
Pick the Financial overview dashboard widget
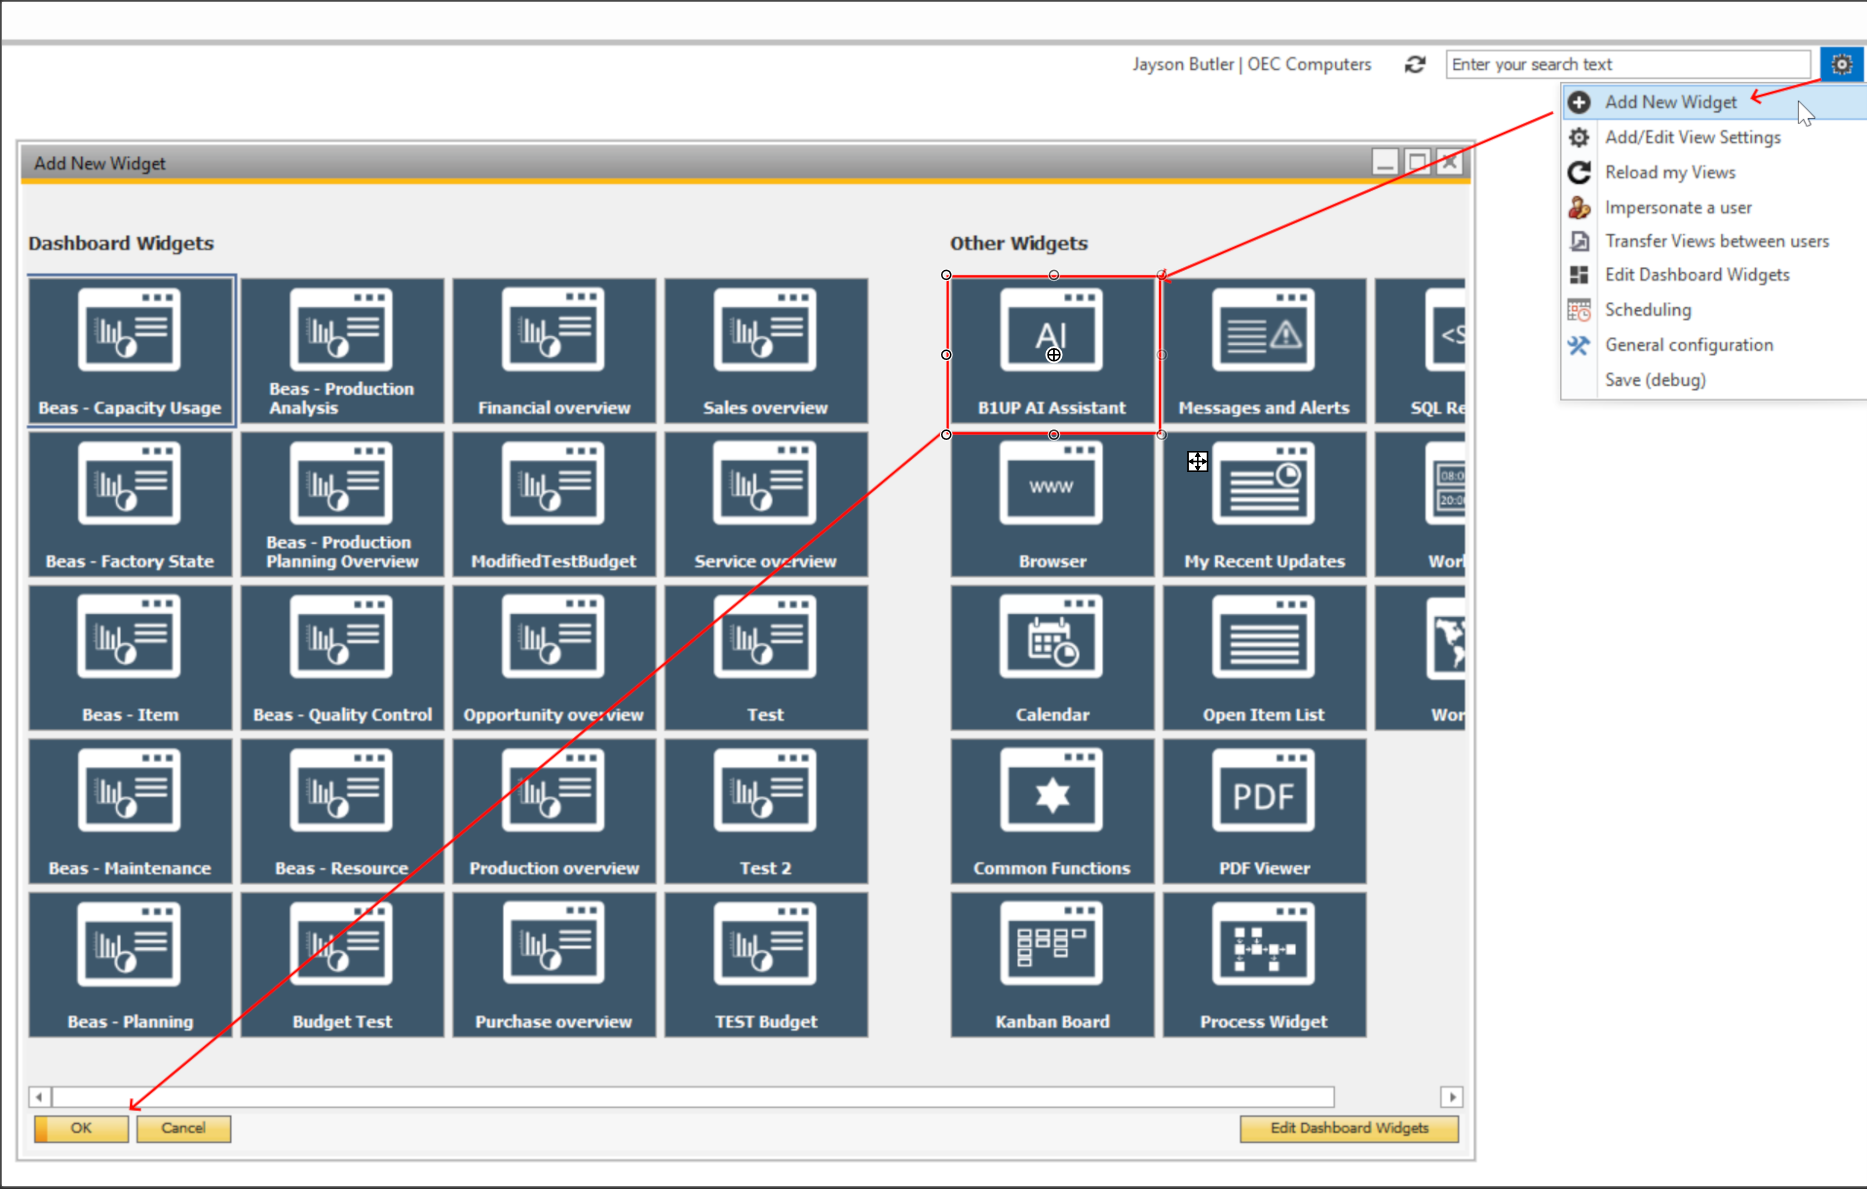tap(554, 351)
